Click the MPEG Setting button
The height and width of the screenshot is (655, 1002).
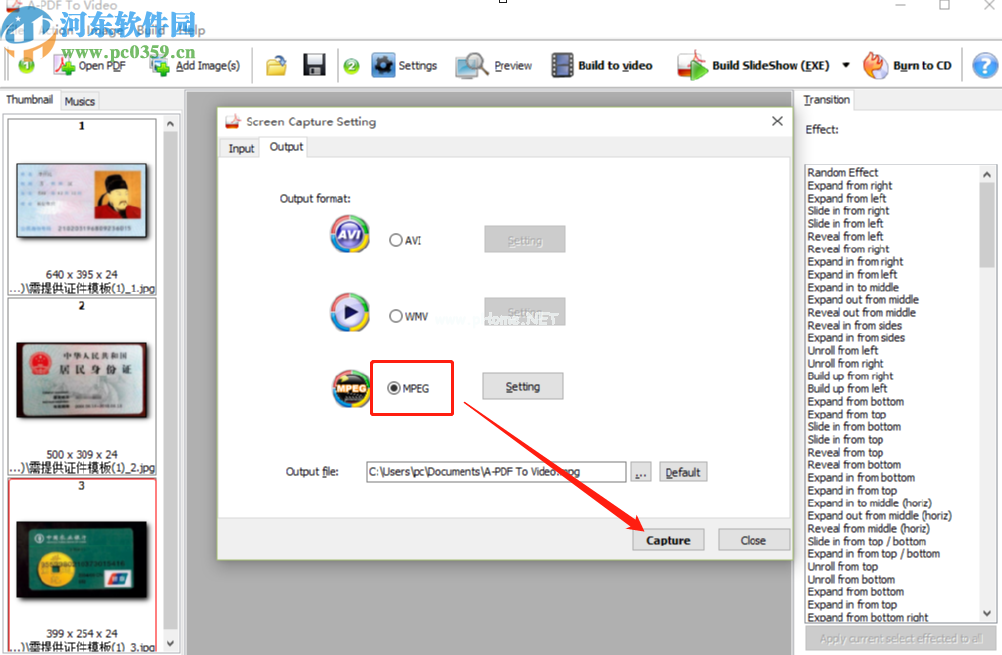pos(522,387)
